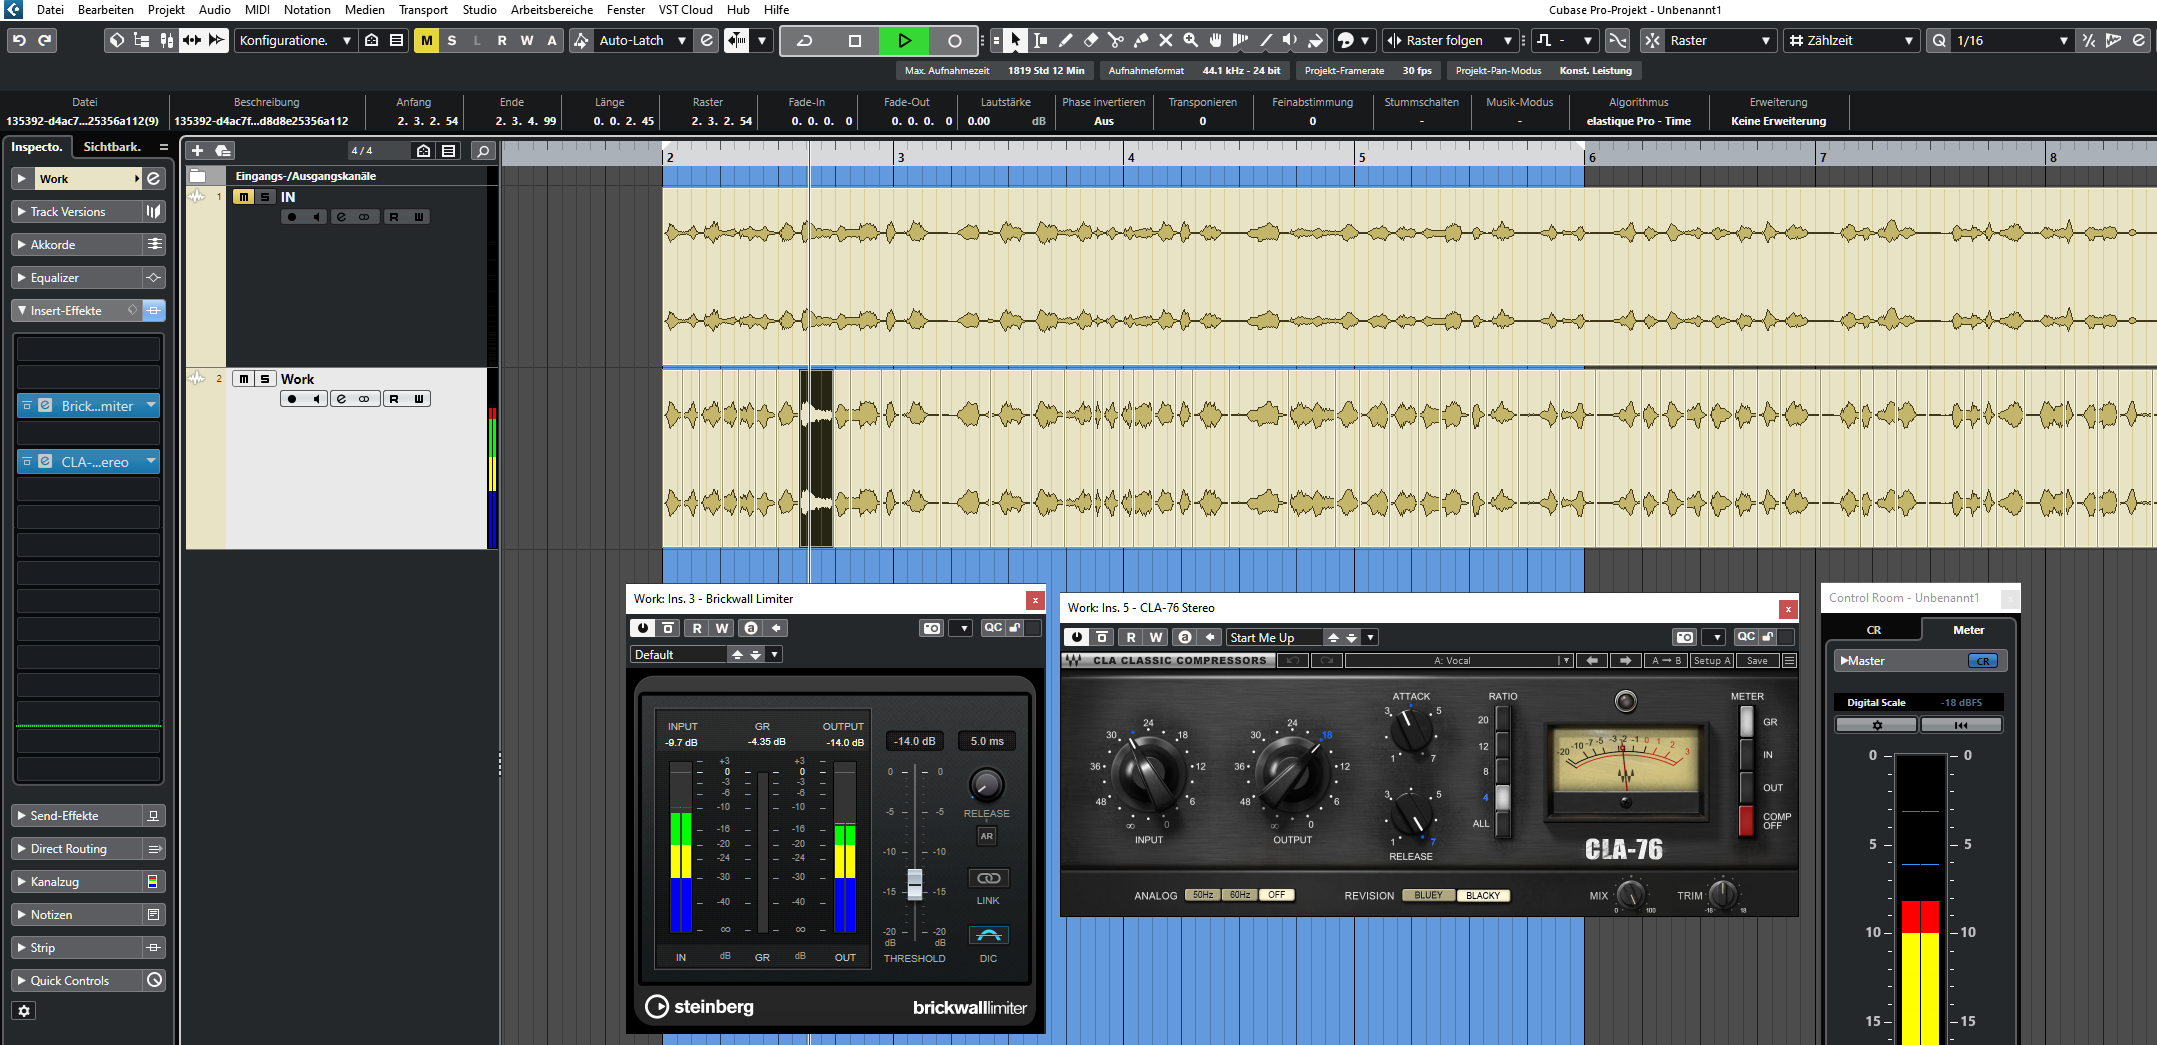Bypass the Brickwall Limiter plugin power button
The image size is (2157, 1045).
point(642,628)
